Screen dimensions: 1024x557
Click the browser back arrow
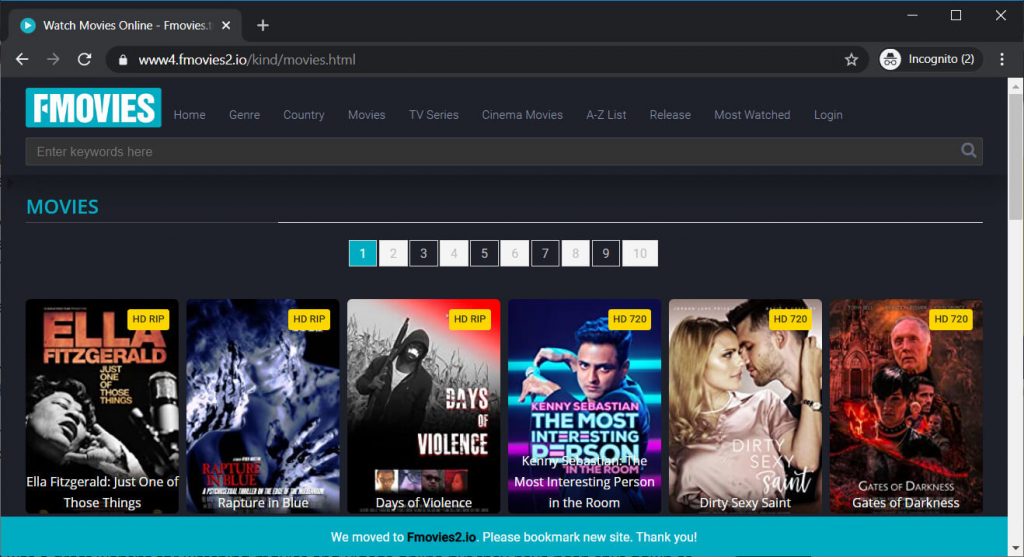(x=22, y=59)
